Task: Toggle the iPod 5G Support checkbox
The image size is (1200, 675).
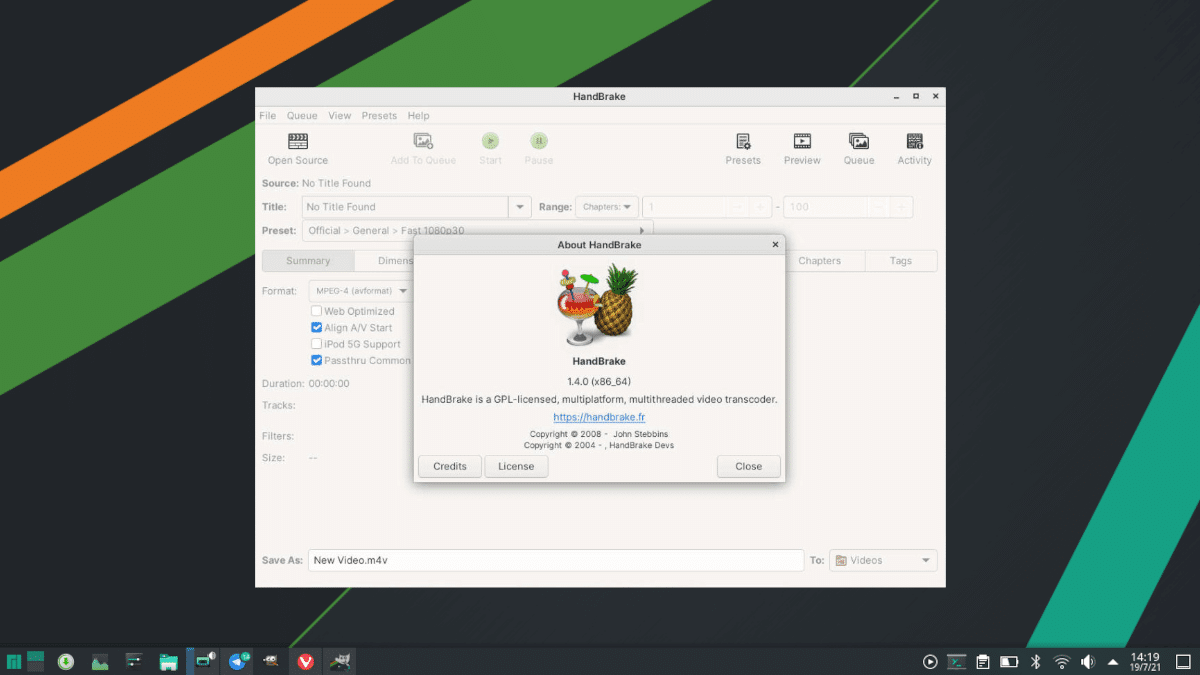Action: (316, 344)
